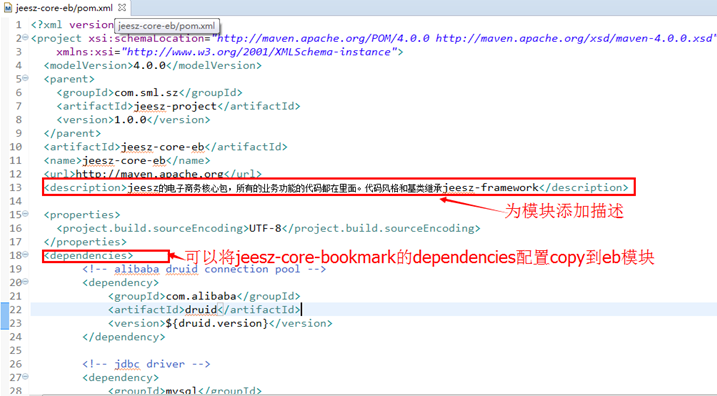This screenshot has height=396, width=717.
Task: Click the artifactId druid line
Action: (x=204, y=310)
